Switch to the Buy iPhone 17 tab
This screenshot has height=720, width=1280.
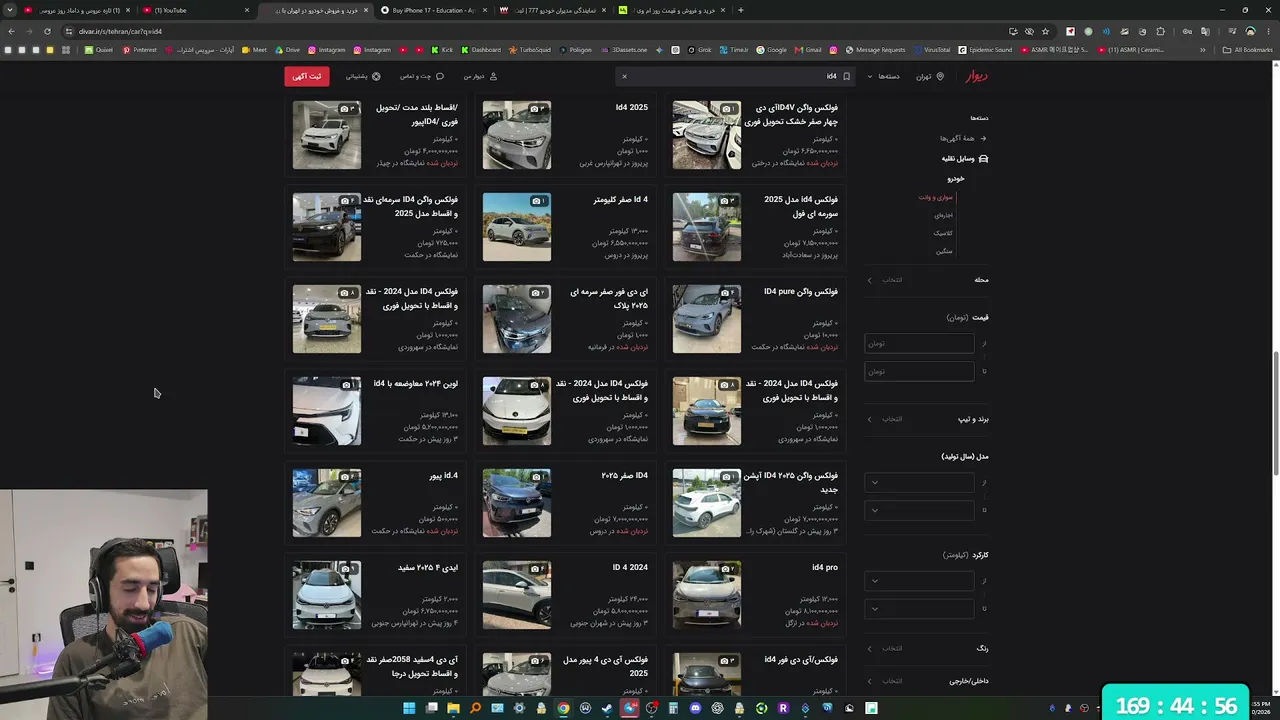coord(432,10)
